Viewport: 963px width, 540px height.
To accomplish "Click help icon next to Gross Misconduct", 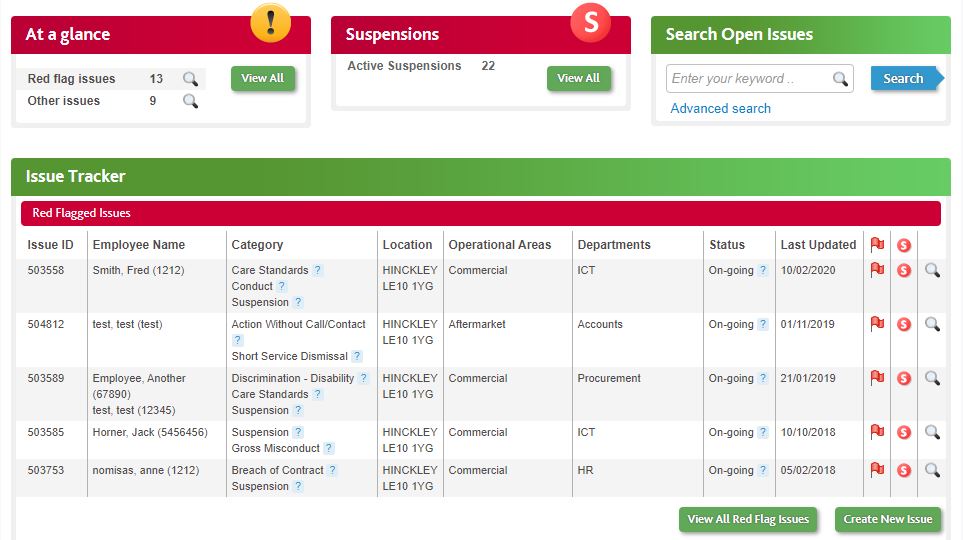I will pos(329,448).
